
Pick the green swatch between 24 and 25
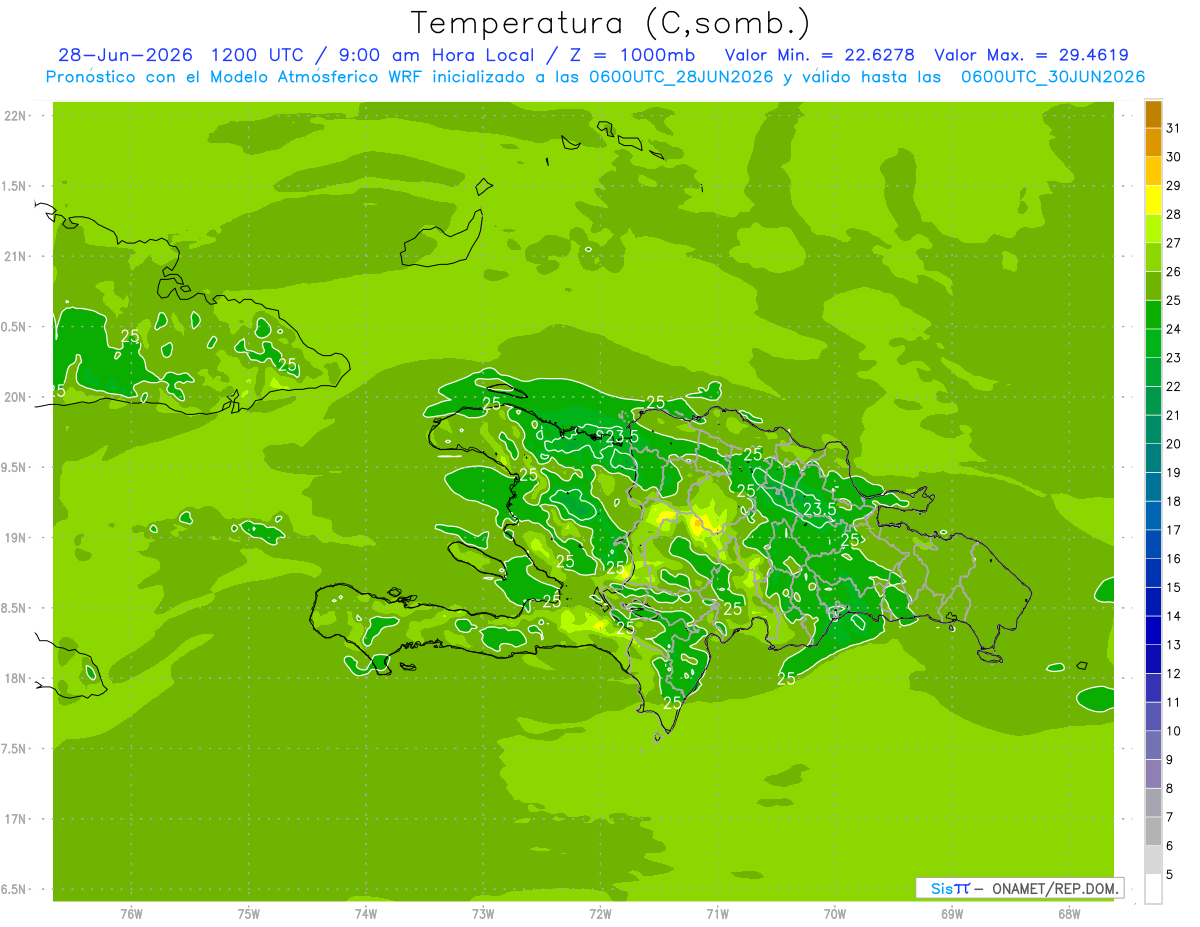click(1153, 315)
